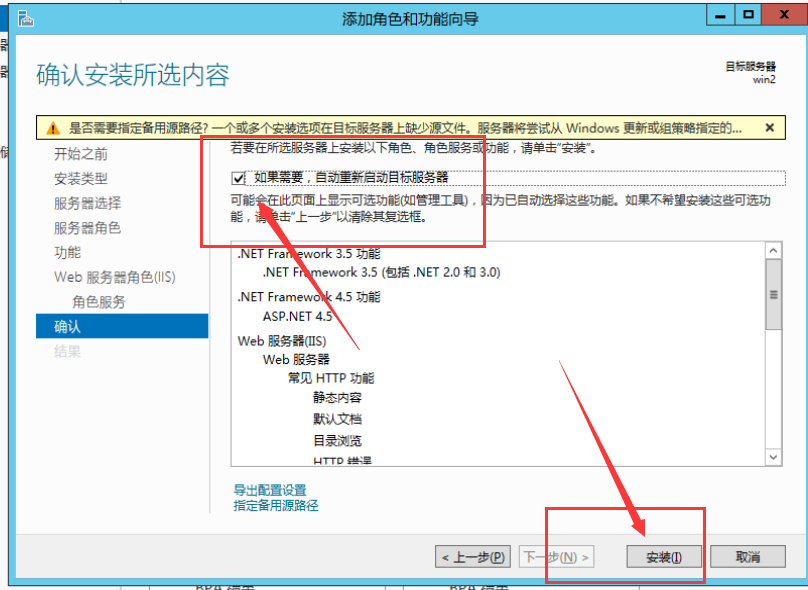The image size is (808, 590).
Task: Click the scrollbar down arrow
Action: pyautogui.click(x=774, y=456)
